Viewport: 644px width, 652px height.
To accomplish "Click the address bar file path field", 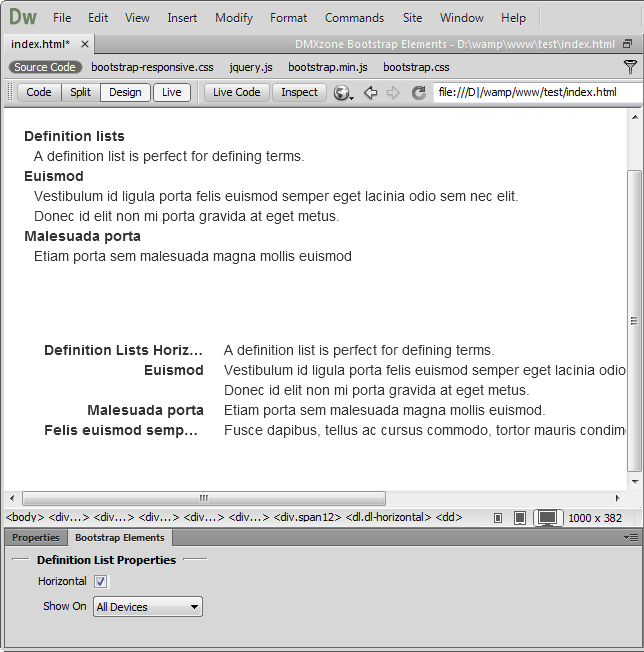I will 538,92.
